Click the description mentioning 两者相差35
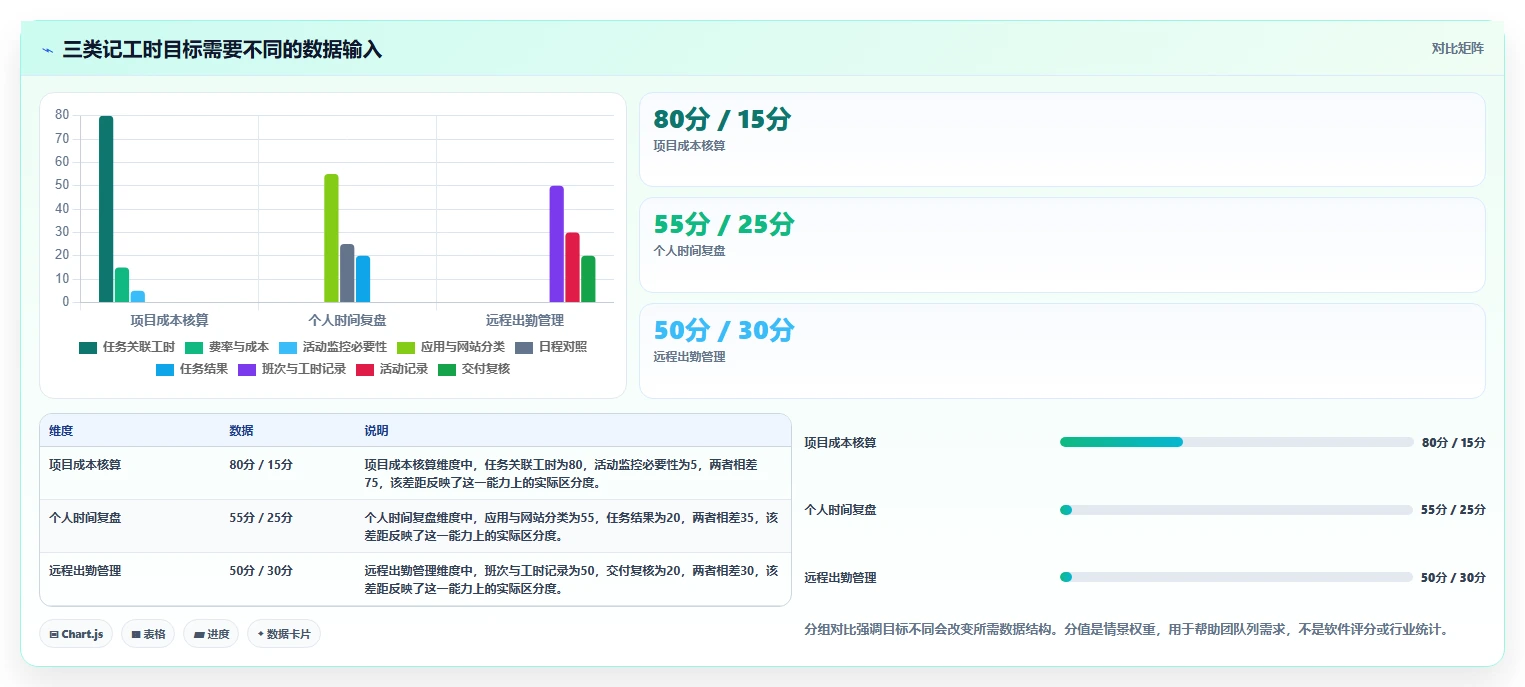Viewport: 1525px width, 687px height. pyautogui.click(x=571, y=527)
